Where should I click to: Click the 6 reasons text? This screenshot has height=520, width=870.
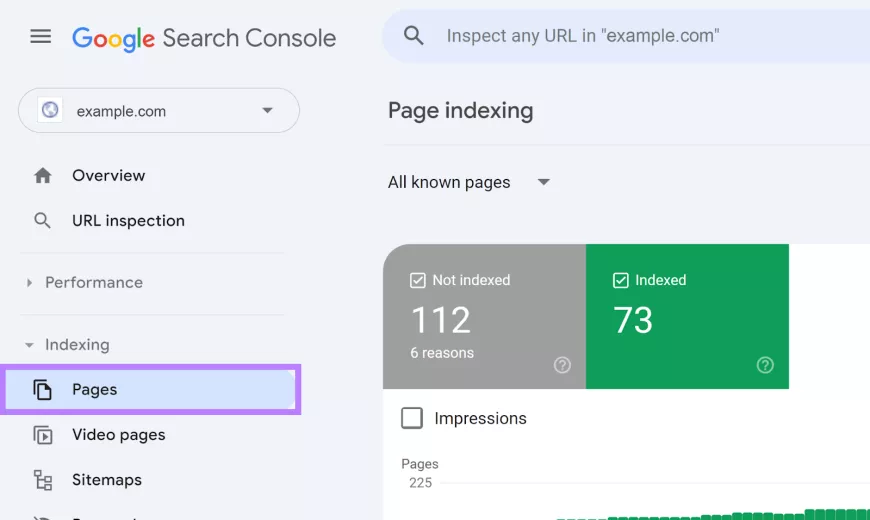pyautogui.click(x=442, y=353)
